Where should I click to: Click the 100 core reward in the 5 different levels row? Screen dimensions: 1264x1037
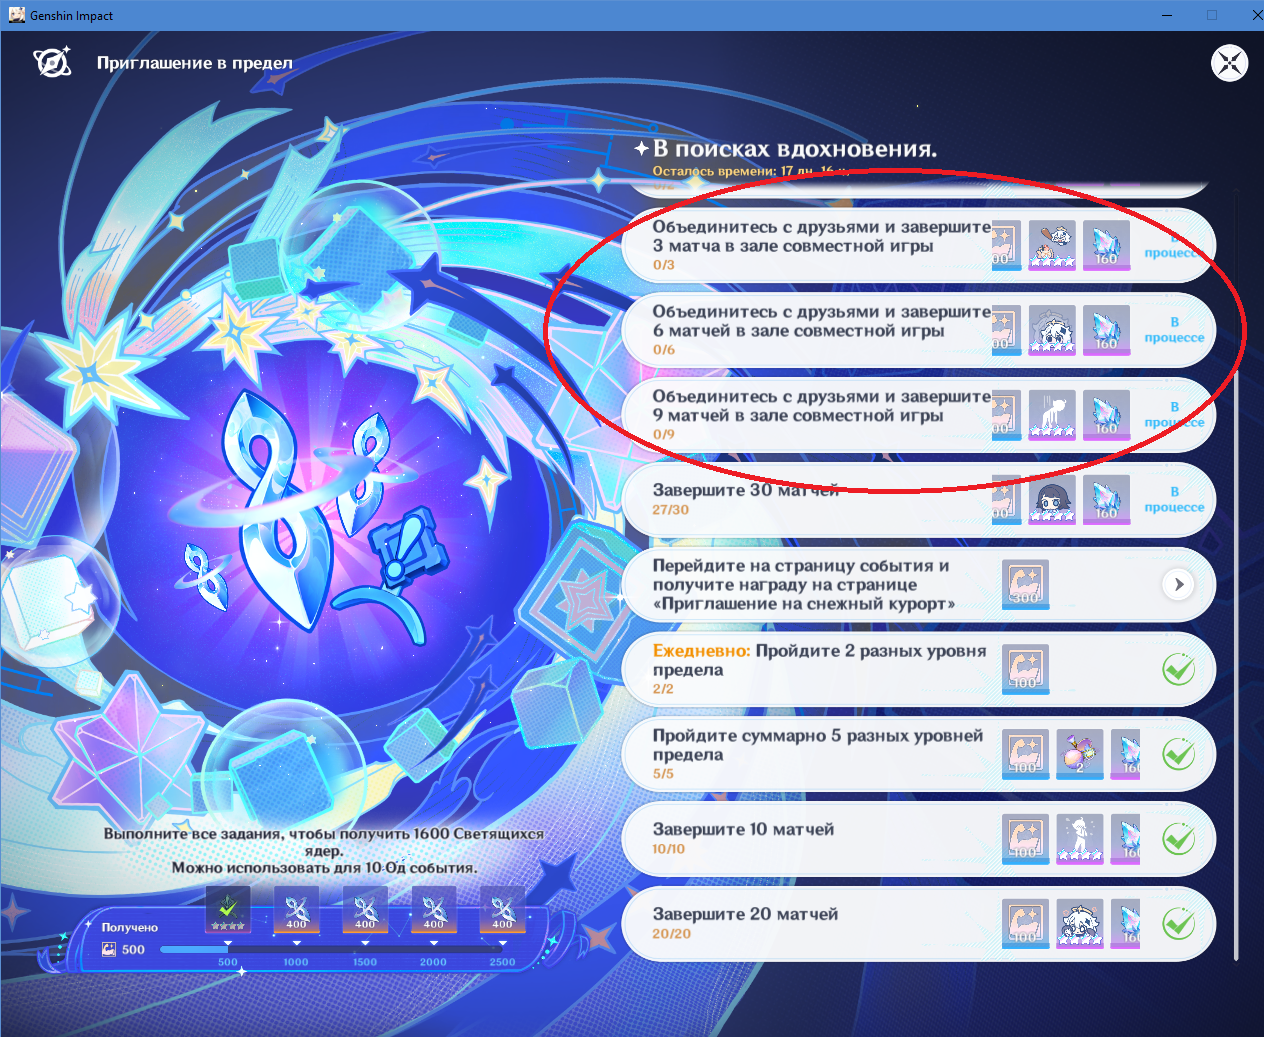(x=1026, y=754)
